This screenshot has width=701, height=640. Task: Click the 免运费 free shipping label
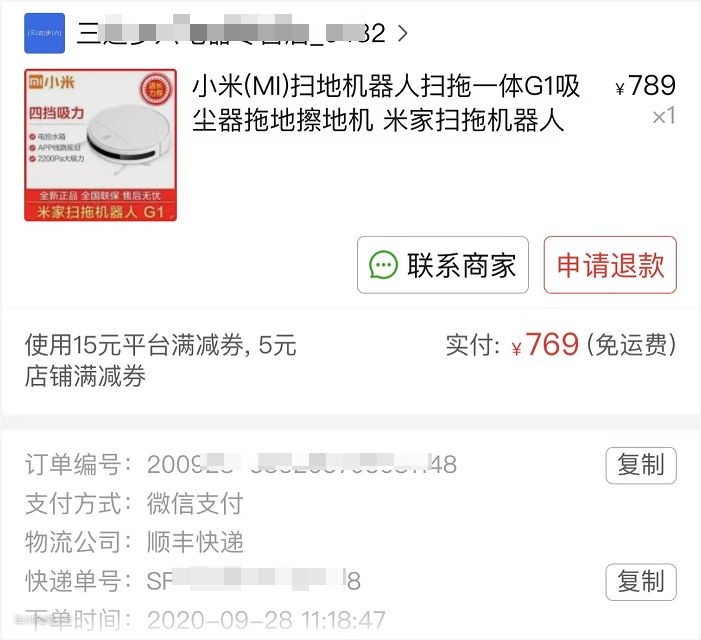[x=631, y=345]
